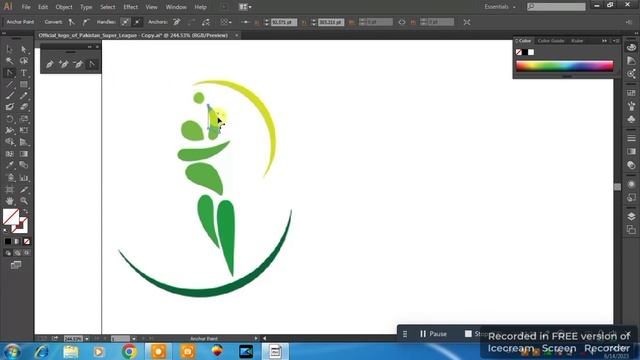Convert selected anchor points to corner
This screenshot has height=360, width=640.
click(72, 22)
